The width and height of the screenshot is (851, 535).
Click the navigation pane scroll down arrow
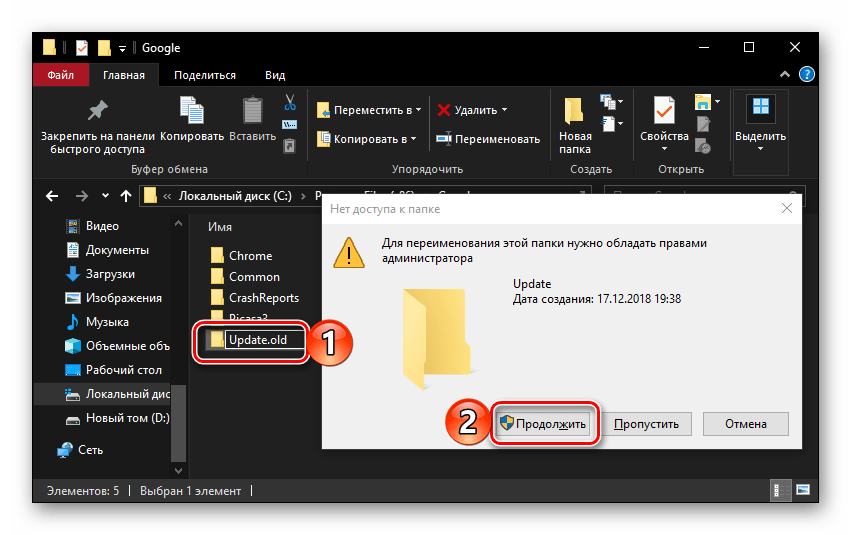tap(178, 470)
